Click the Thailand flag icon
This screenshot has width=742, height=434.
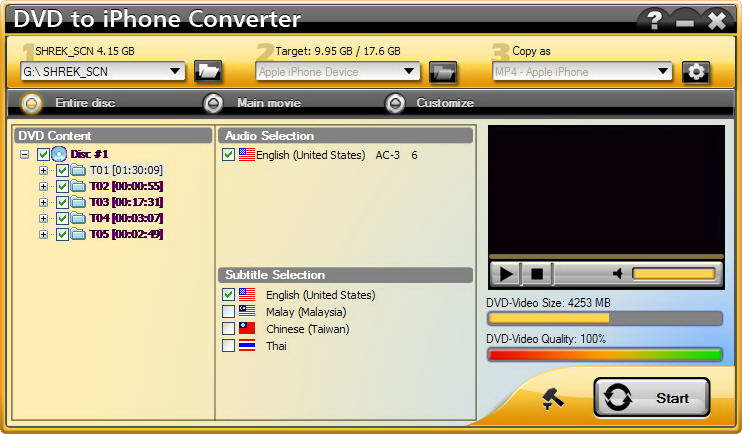[247, 345]
